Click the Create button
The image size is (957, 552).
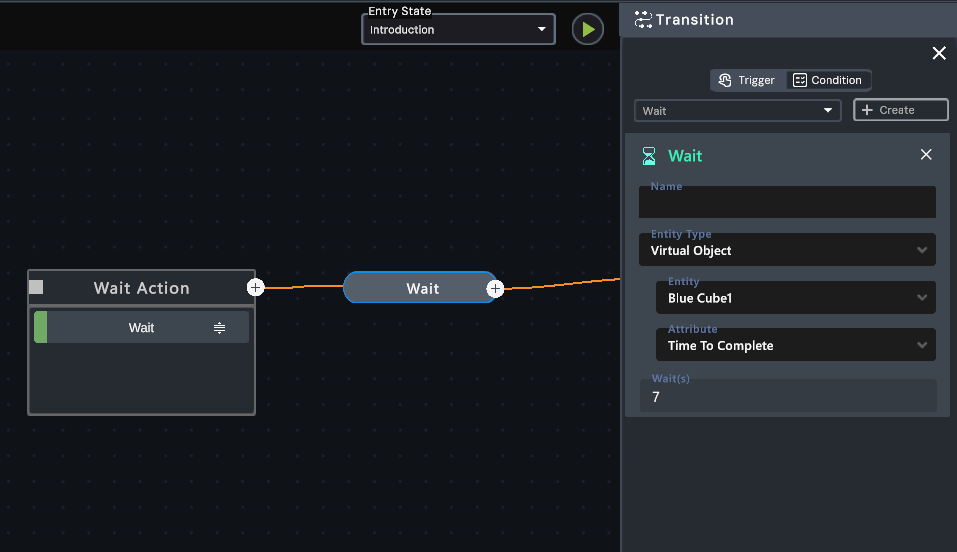pos(900,110)
